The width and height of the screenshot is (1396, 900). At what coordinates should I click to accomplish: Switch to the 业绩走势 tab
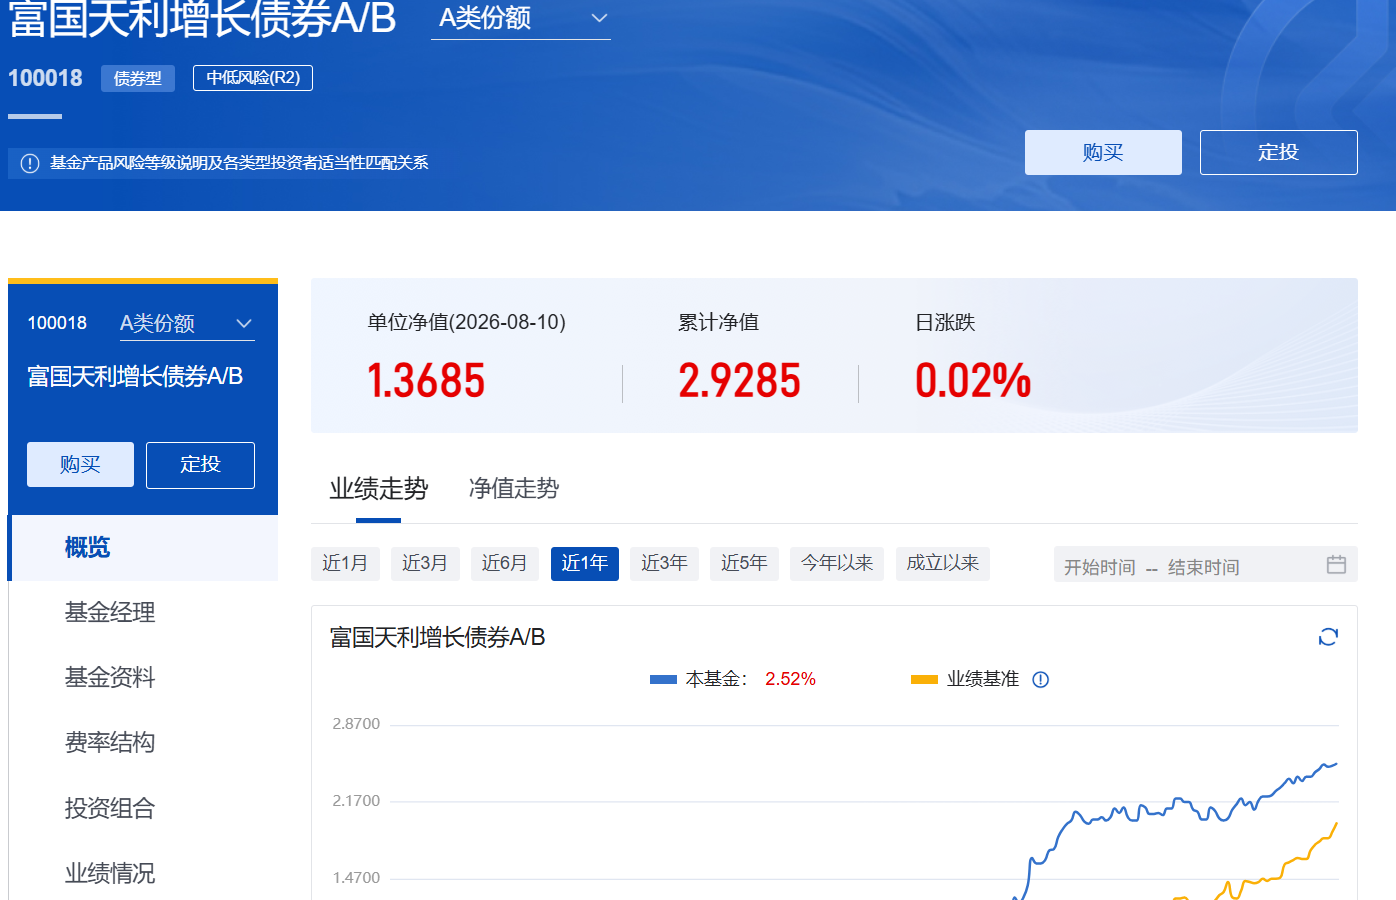379,489
